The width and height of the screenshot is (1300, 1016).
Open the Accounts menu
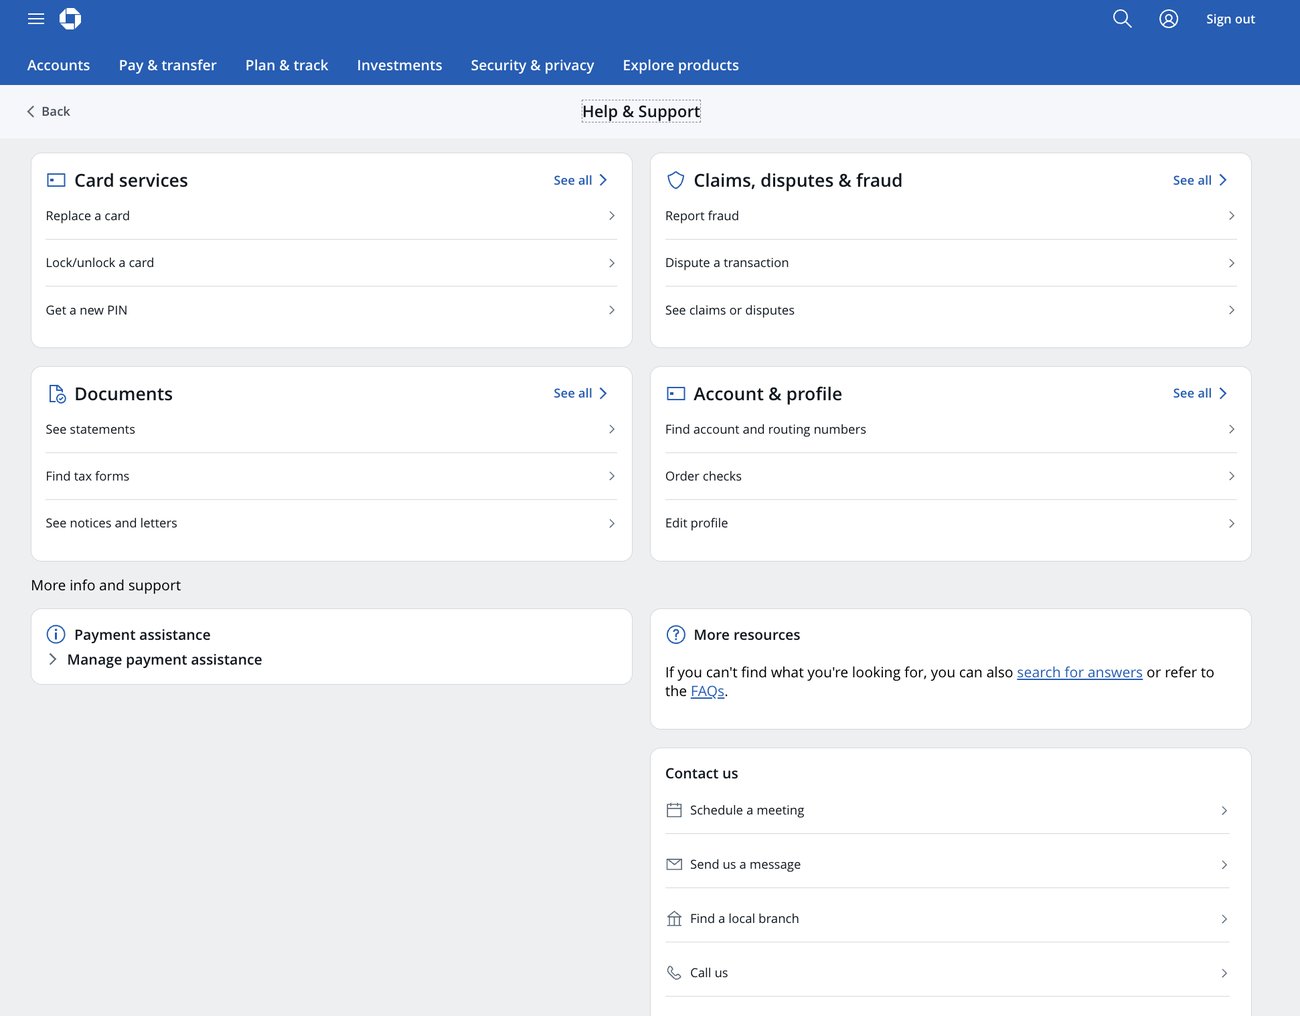point(58,65)
